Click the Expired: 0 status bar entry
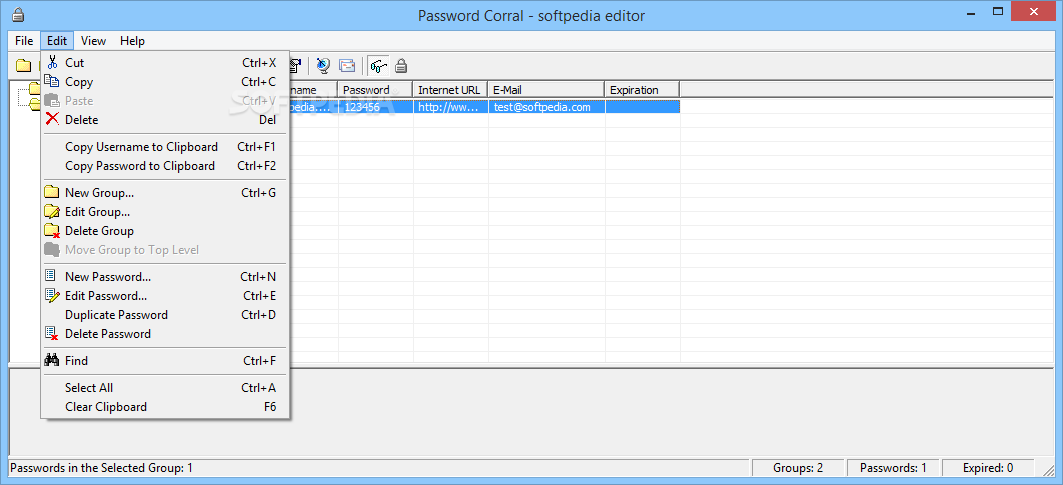Viewport: 1063px width, 485px height. (x=988, y=467)
